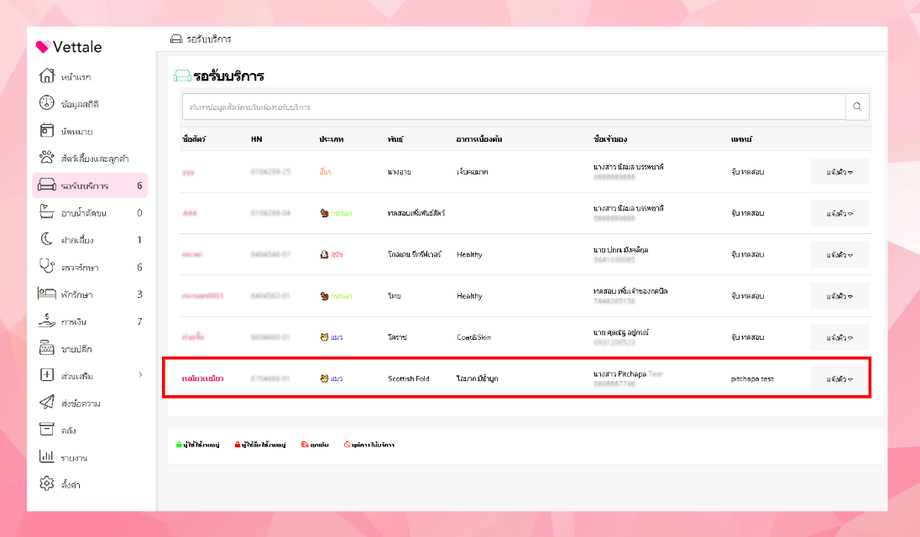Expand the add-ons submenu chevron
This screenshot has height=537, width=920.
(140, 375)
